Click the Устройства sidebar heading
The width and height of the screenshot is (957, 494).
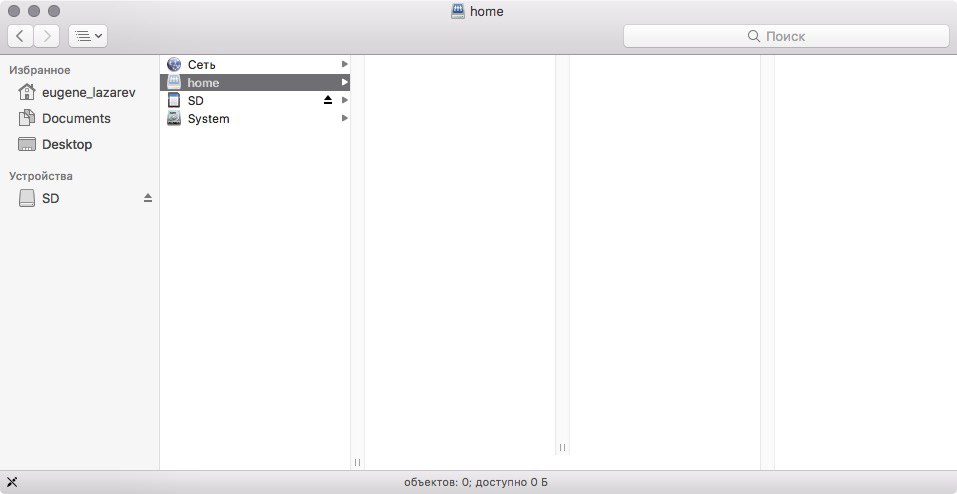pyautogui.click(x=41, y=176)
